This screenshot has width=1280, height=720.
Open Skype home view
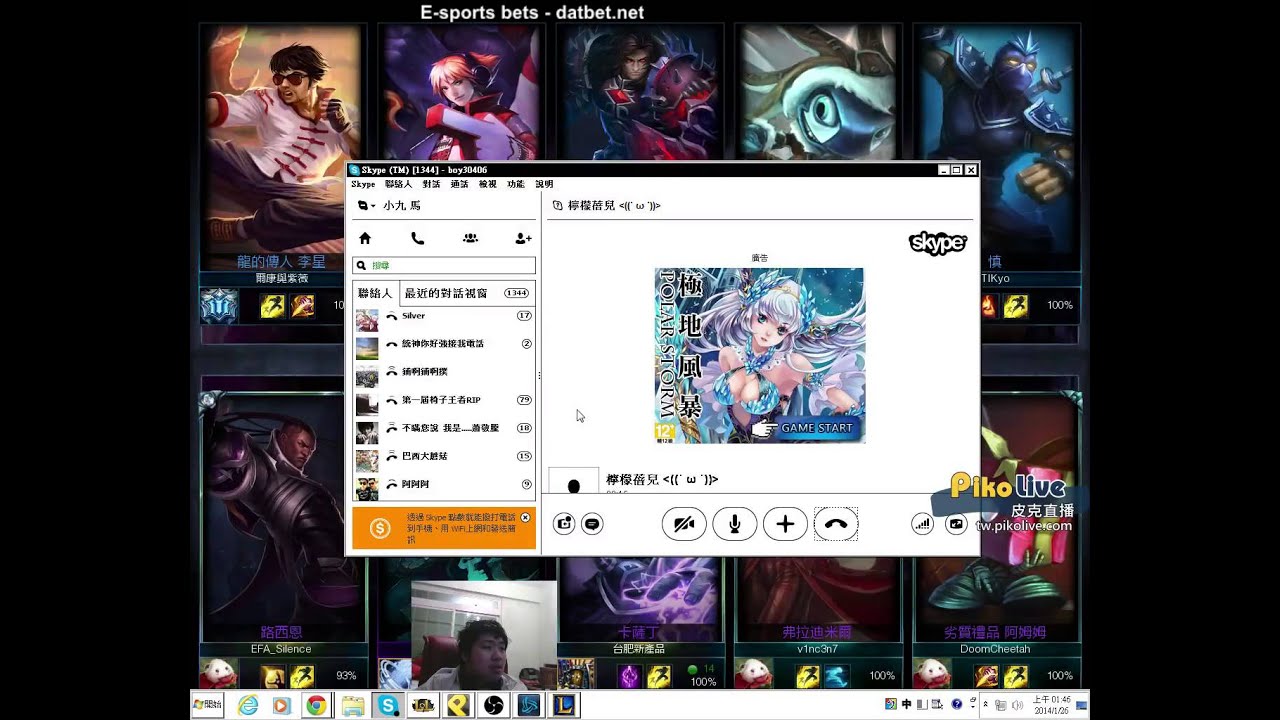(365, 238)
